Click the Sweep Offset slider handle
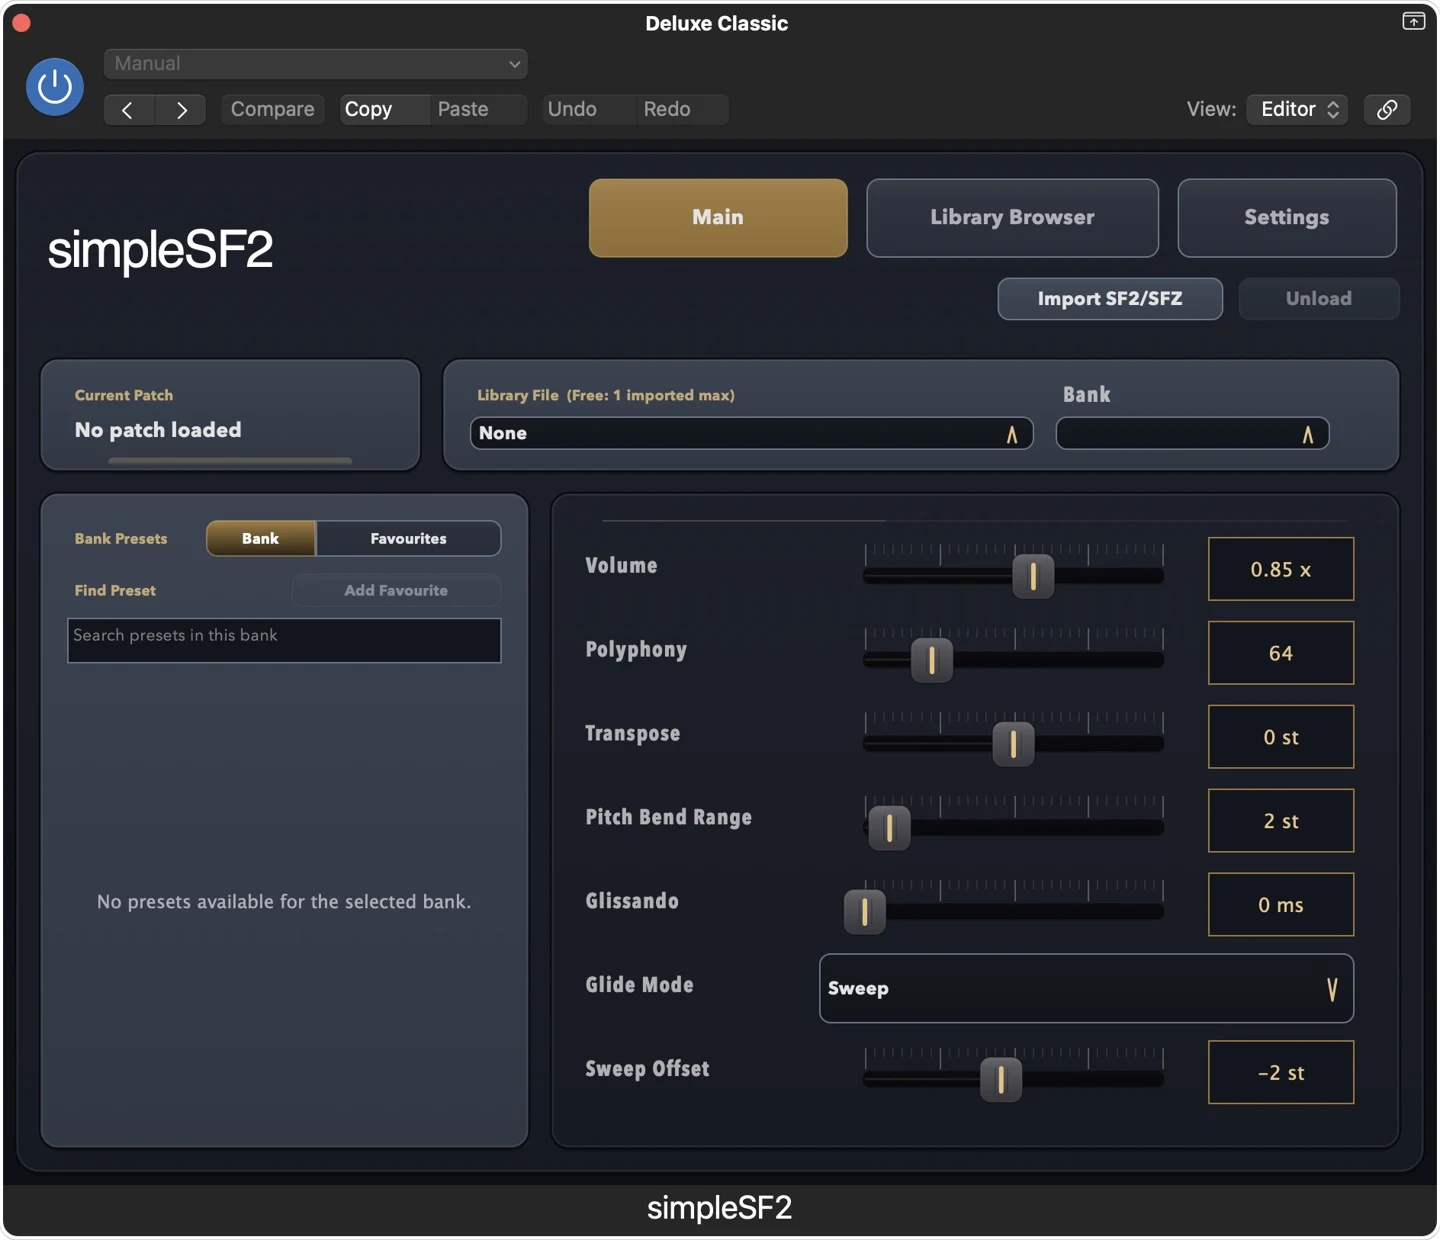This screenshot has width=1440, height=1240. click(1001, 1080)
